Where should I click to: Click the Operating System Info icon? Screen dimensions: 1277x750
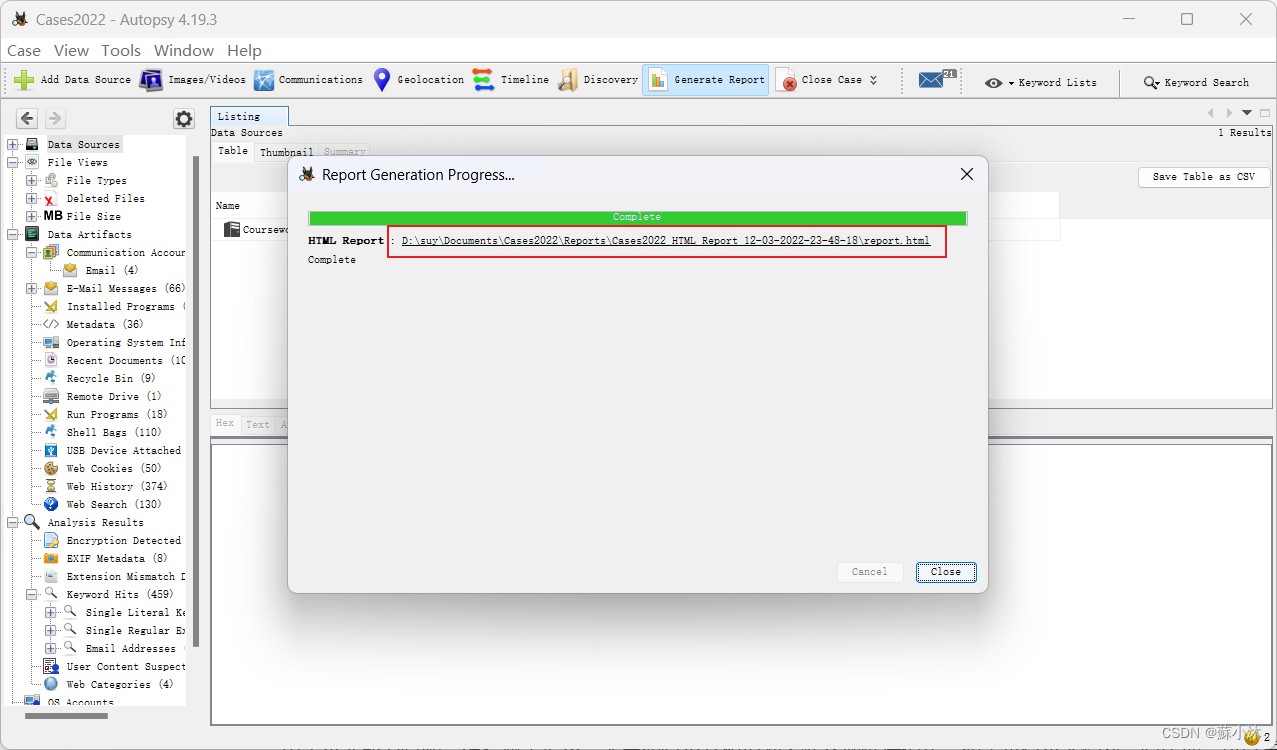tap(51, 343)
